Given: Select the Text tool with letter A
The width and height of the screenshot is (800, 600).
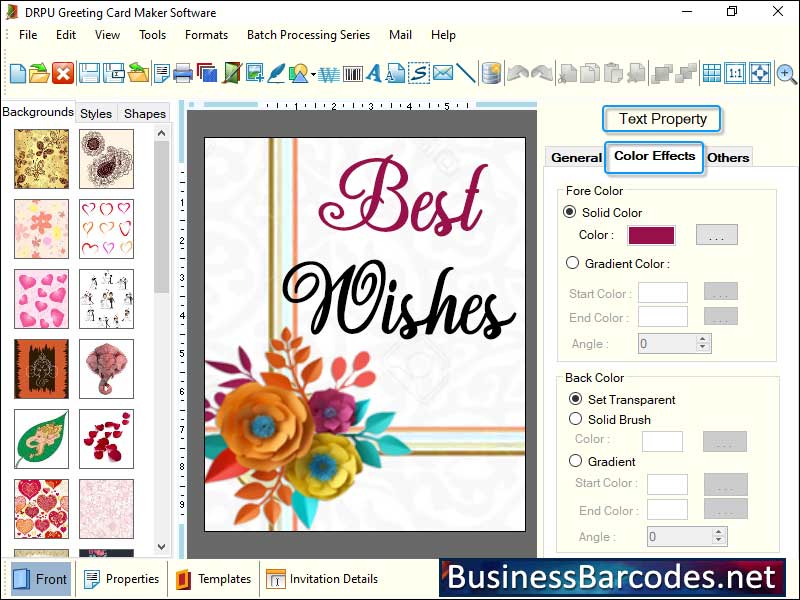Looking at the screenshot, I should coord(375,73).
